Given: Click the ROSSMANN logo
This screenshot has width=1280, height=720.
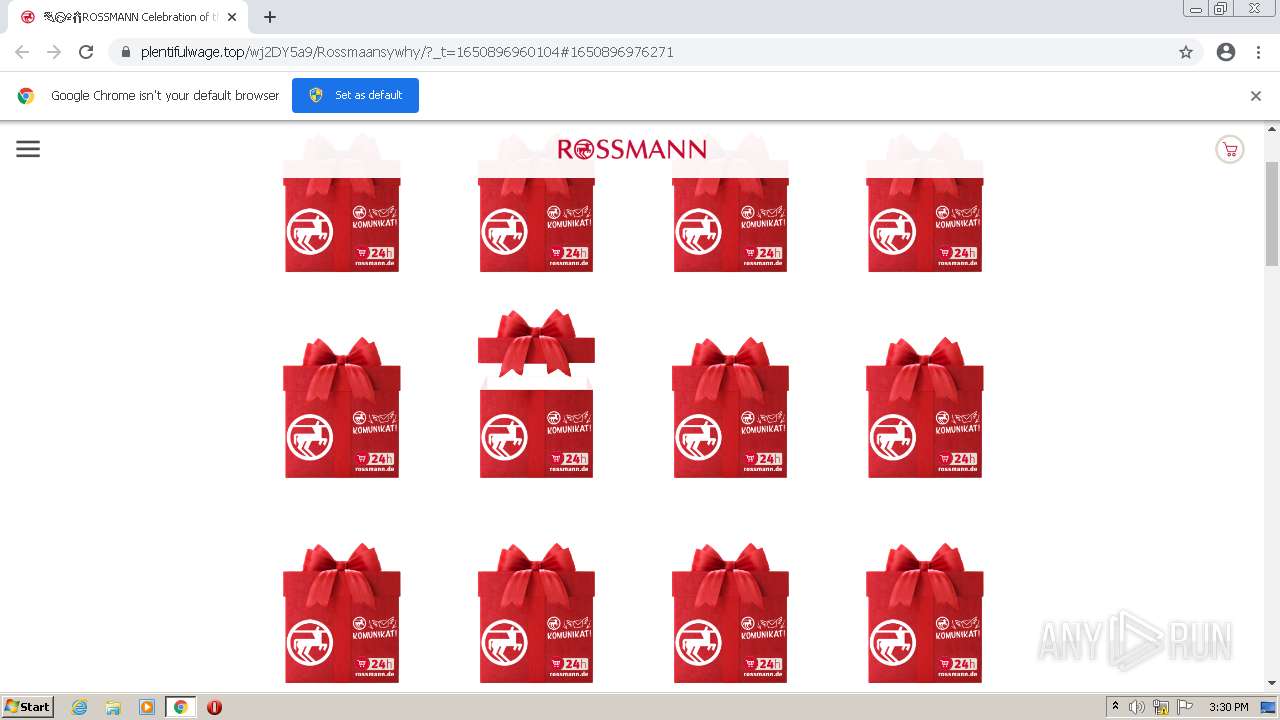Looking at the screenshot, I should click(x=632, y=149).
